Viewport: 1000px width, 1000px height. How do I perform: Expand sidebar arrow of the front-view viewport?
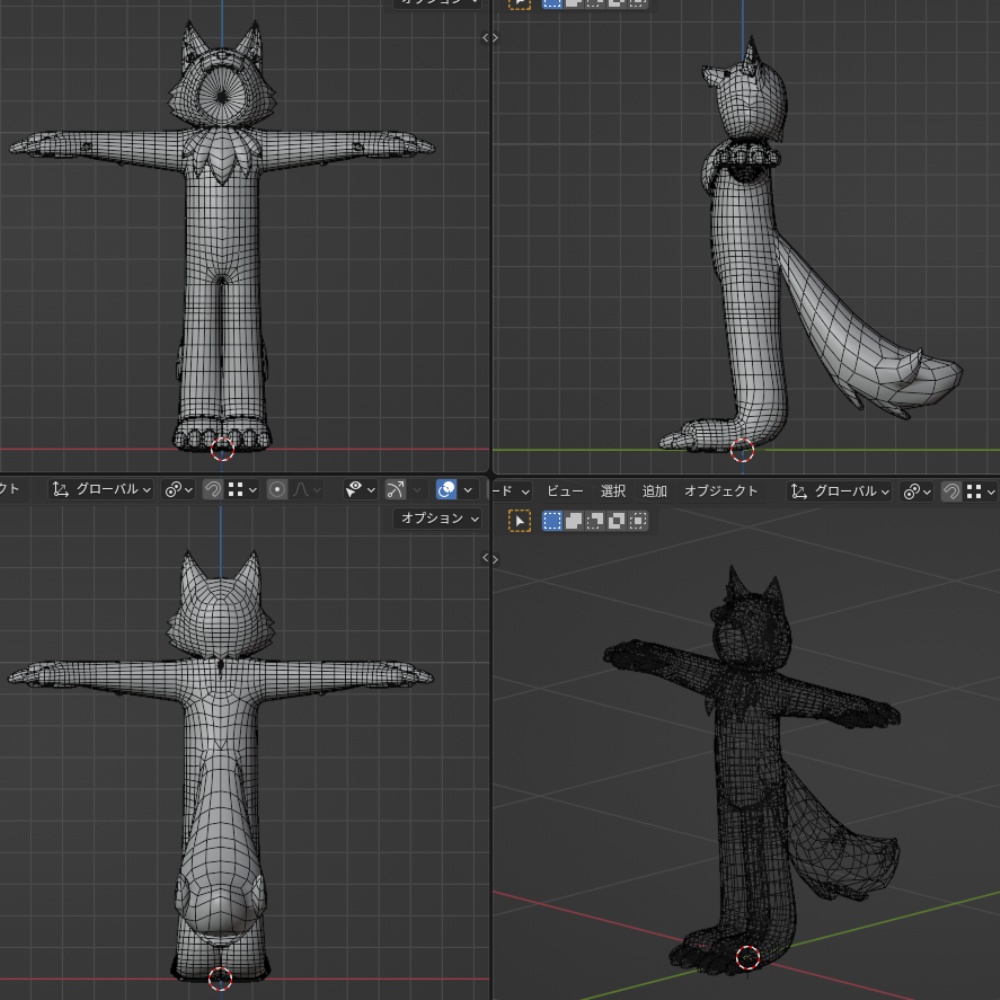pyautogui.click(x=485, y=38)
